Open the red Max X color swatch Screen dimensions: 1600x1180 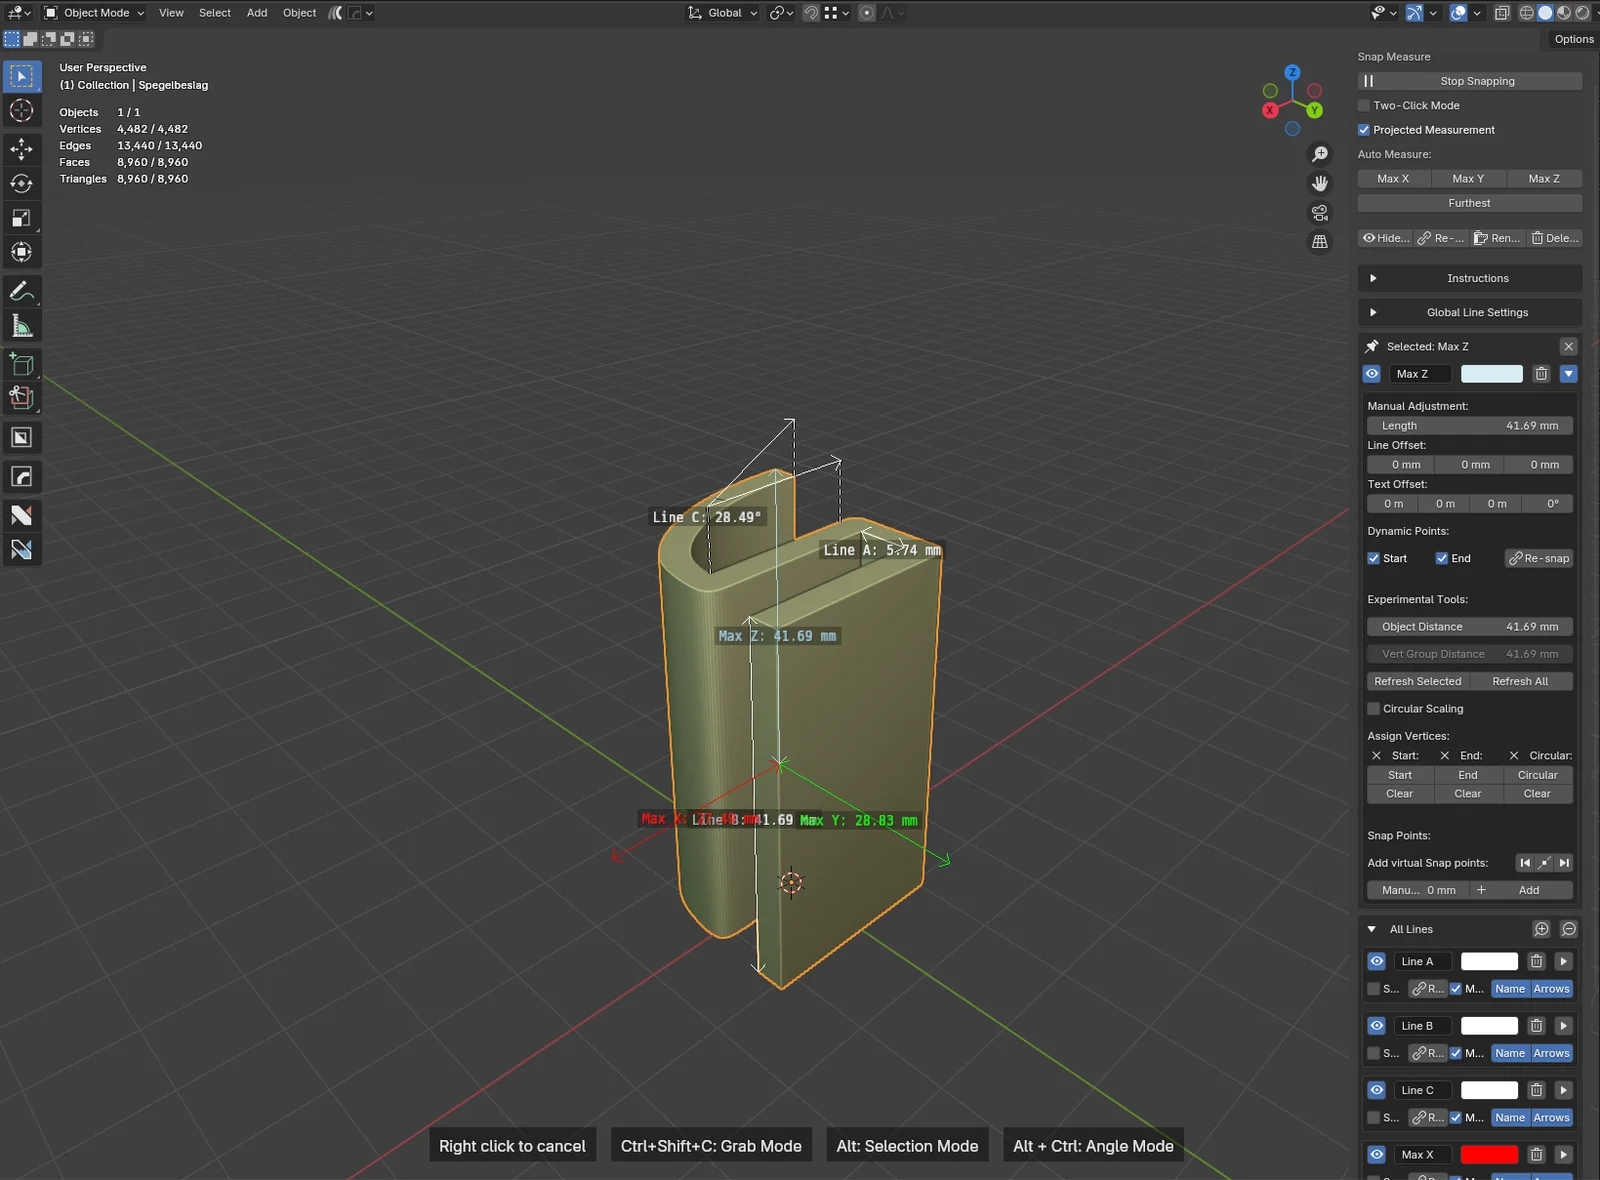[1489, 1155]
